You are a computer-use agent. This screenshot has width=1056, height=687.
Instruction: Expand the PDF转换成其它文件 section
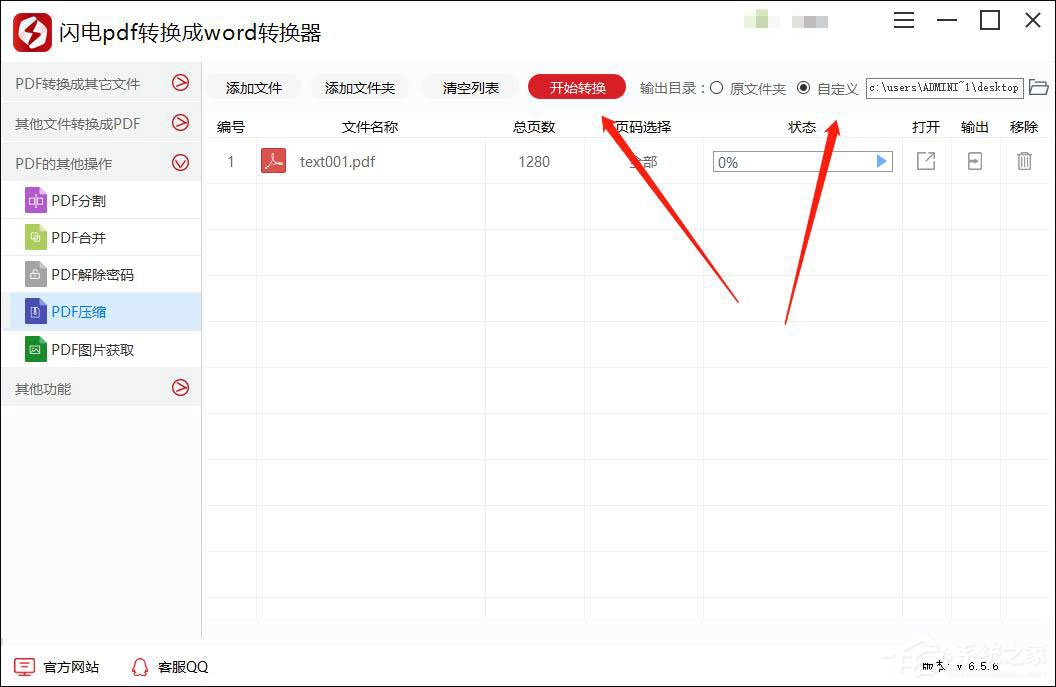click(181, 84)
